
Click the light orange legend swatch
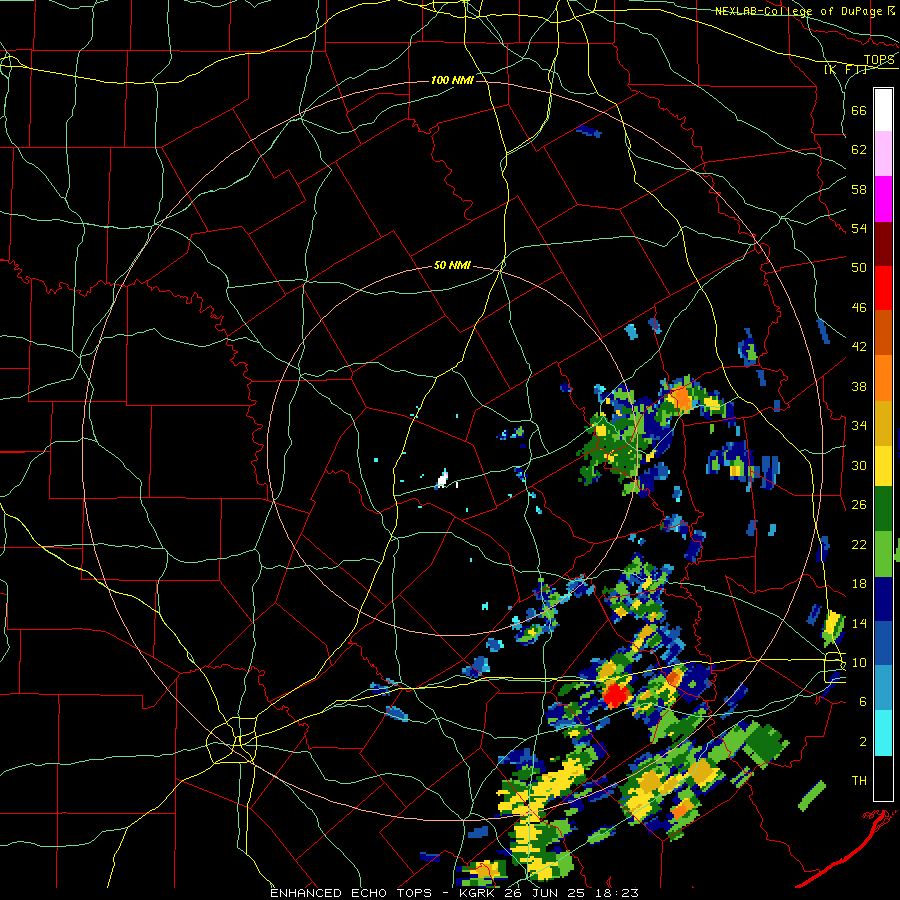(x=883, y=378)
